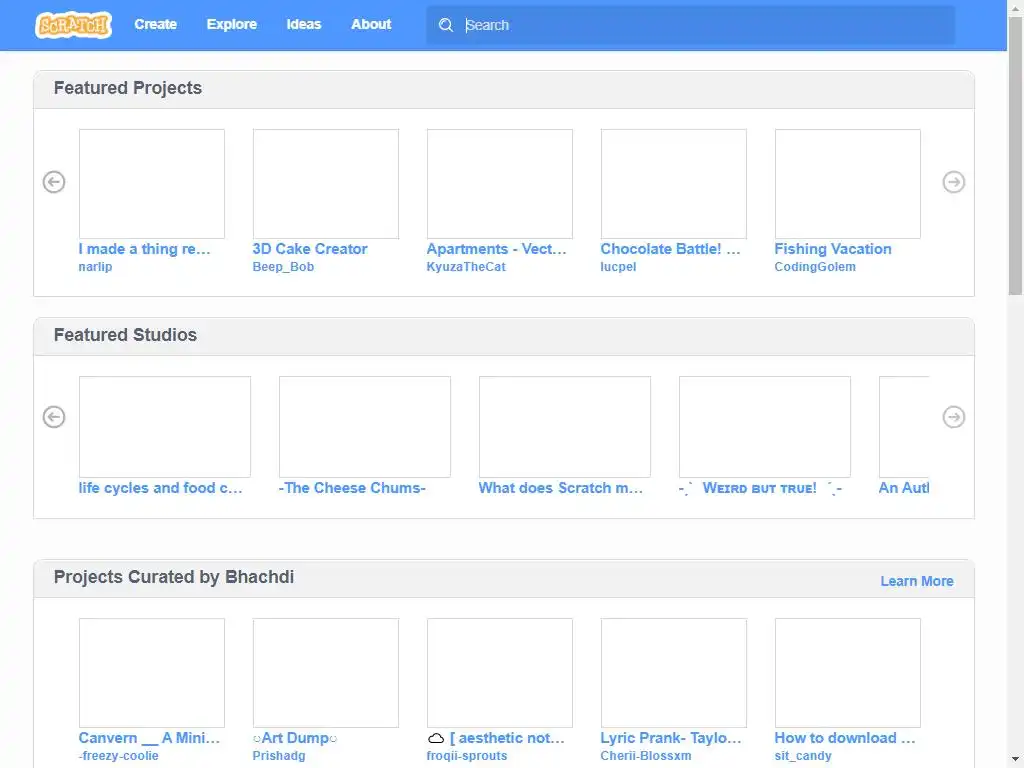This screenshot has height=768, width=1024.
Task: Visit KyuzaTheCat's profile
Action: point(466,266)
